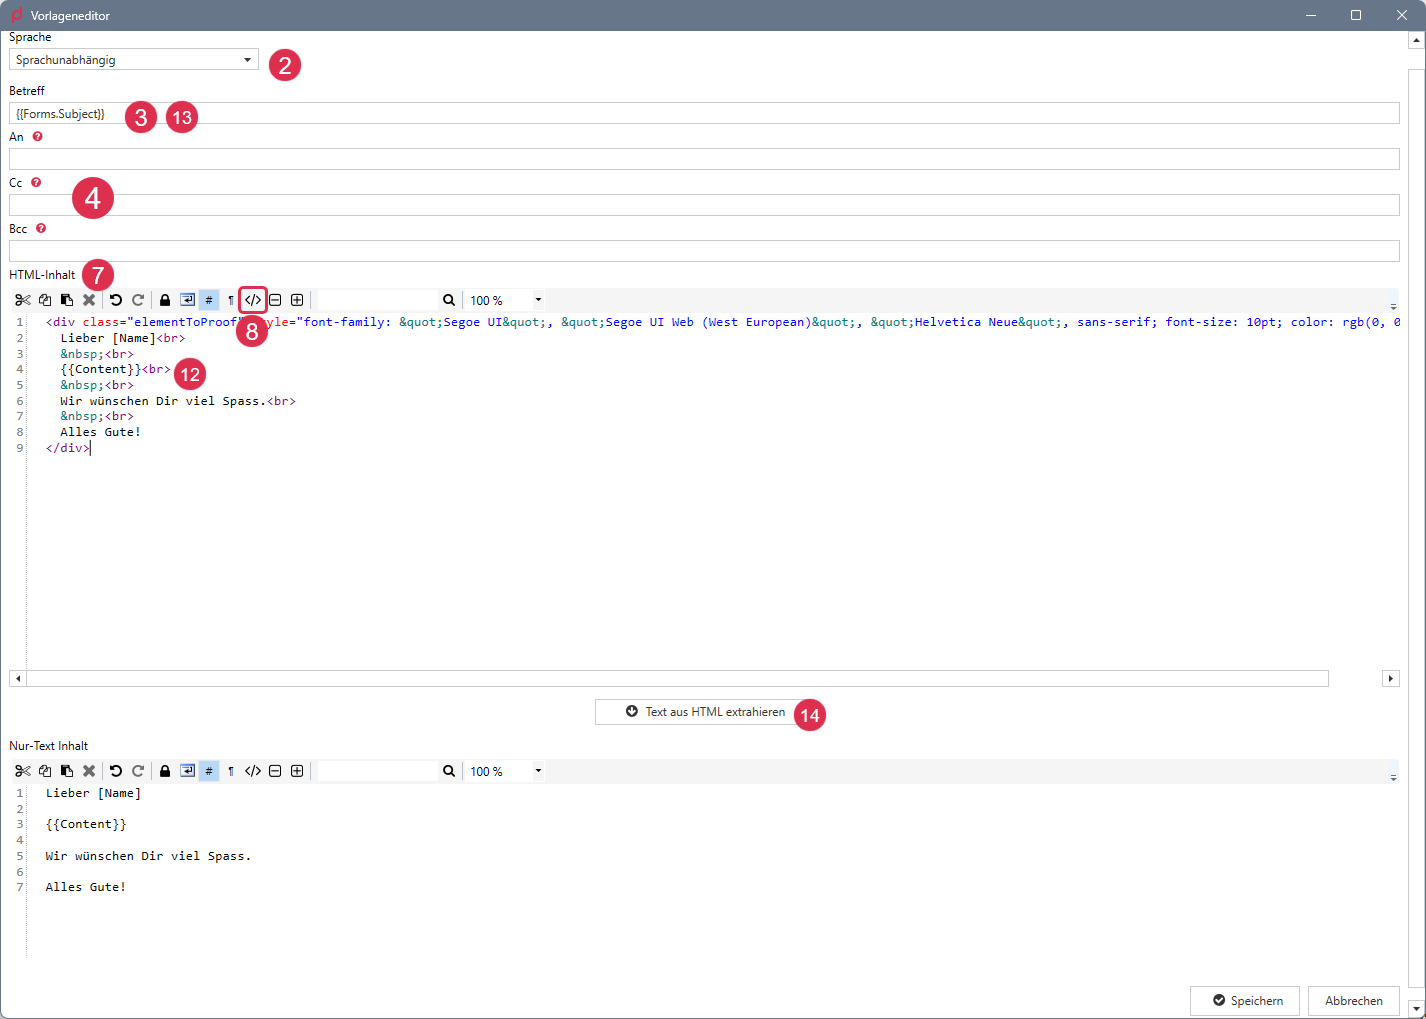Toggle word wrap in Nur-Text Inhalt toolbar
Viewport: 1426px width, 1019px height.
[x=187, y=771]
